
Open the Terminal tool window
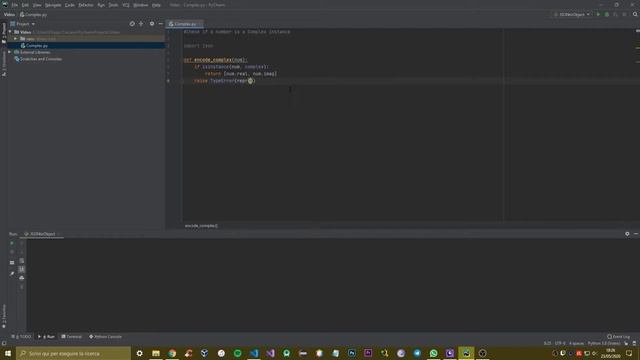(71, 337)
